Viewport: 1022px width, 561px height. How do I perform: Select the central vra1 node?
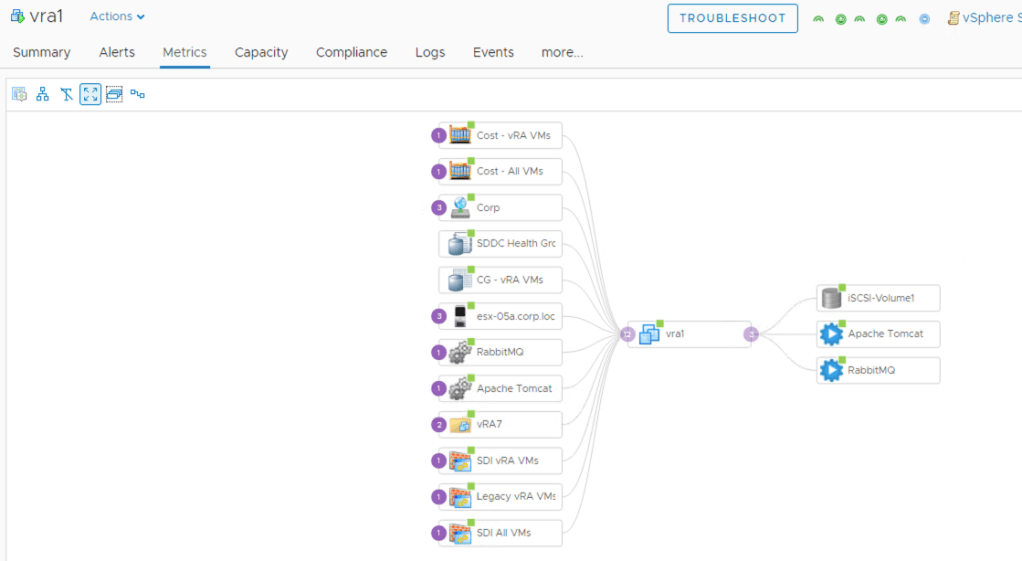coord(675,334)
